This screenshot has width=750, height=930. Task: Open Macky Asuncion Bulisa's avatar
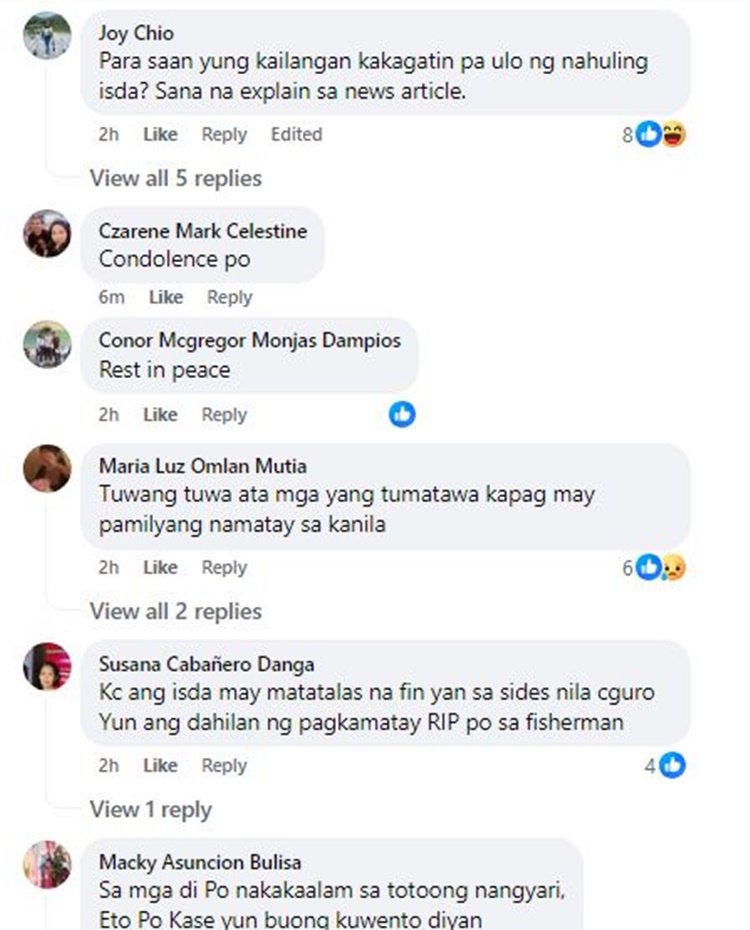click(x=47, y=864)
